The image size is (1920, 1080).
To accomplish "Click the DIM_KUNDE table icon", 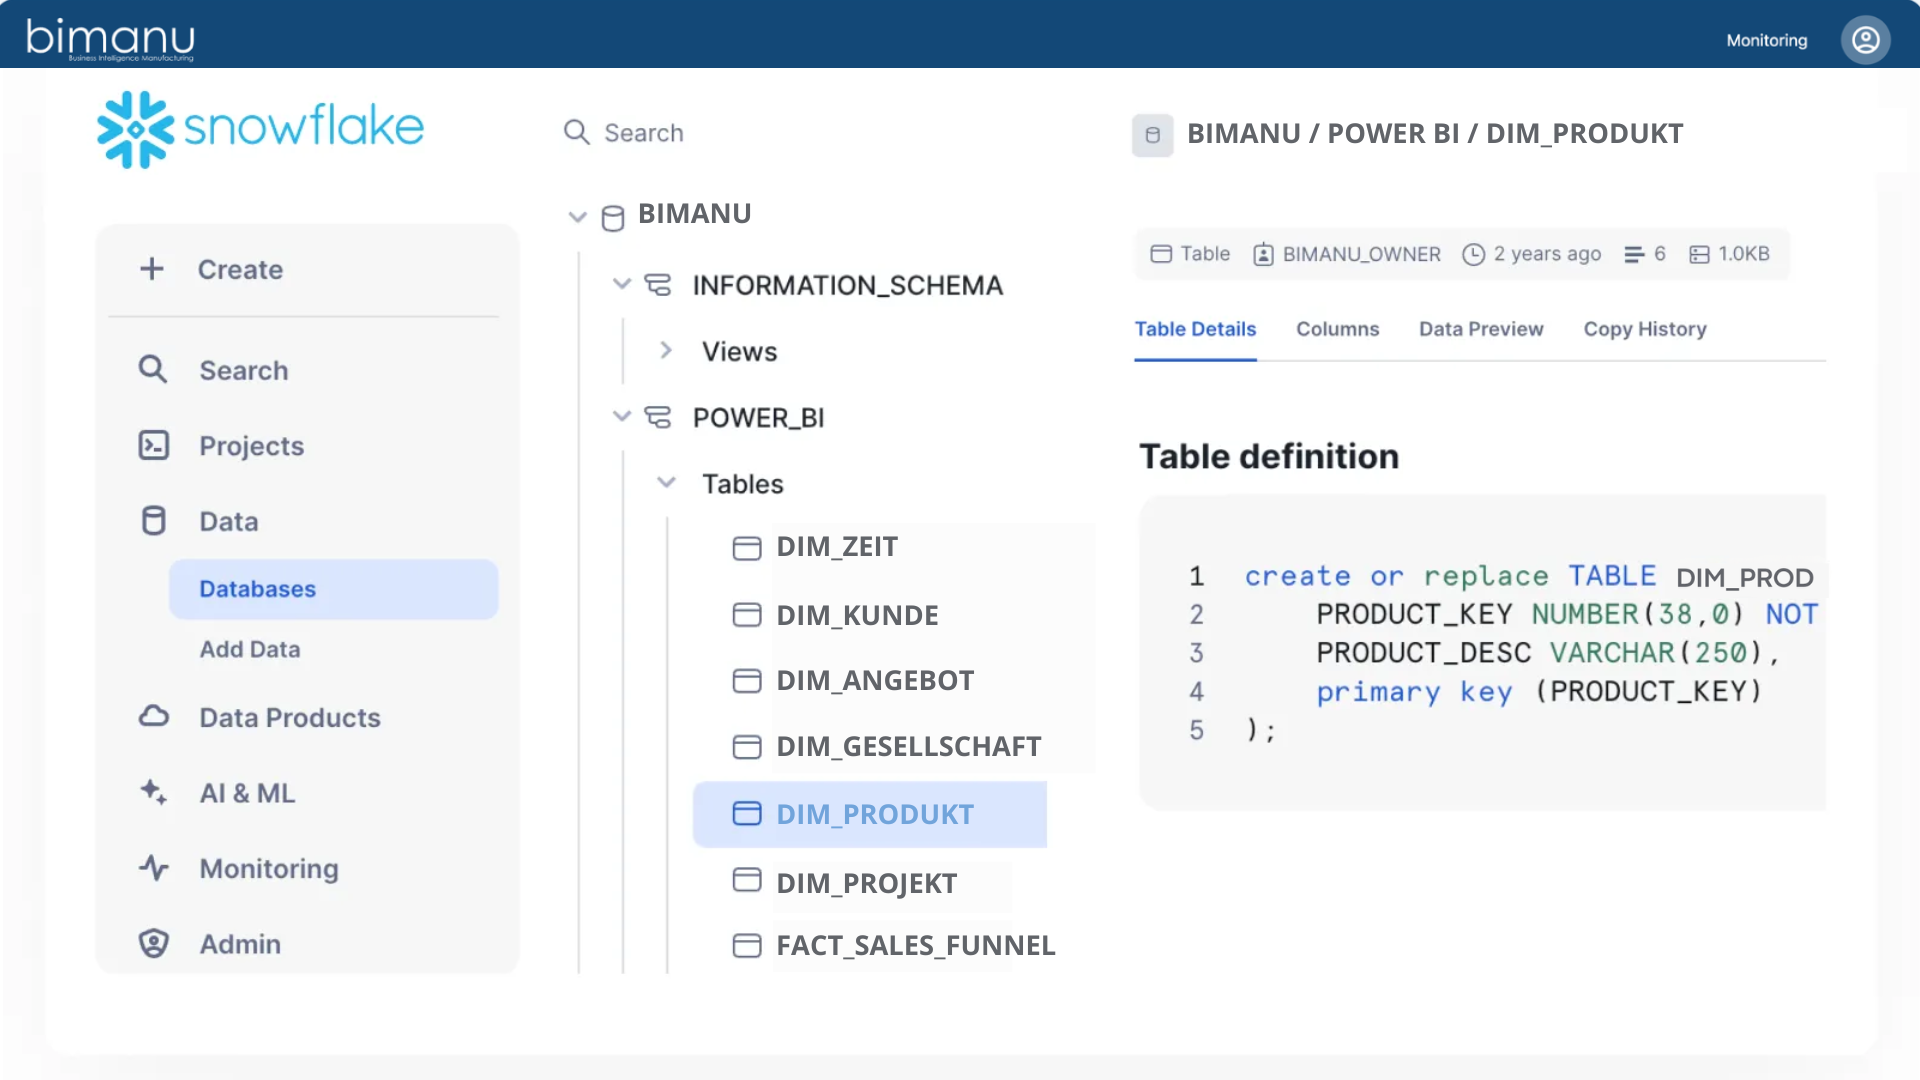I will click(x=747, y=615).
